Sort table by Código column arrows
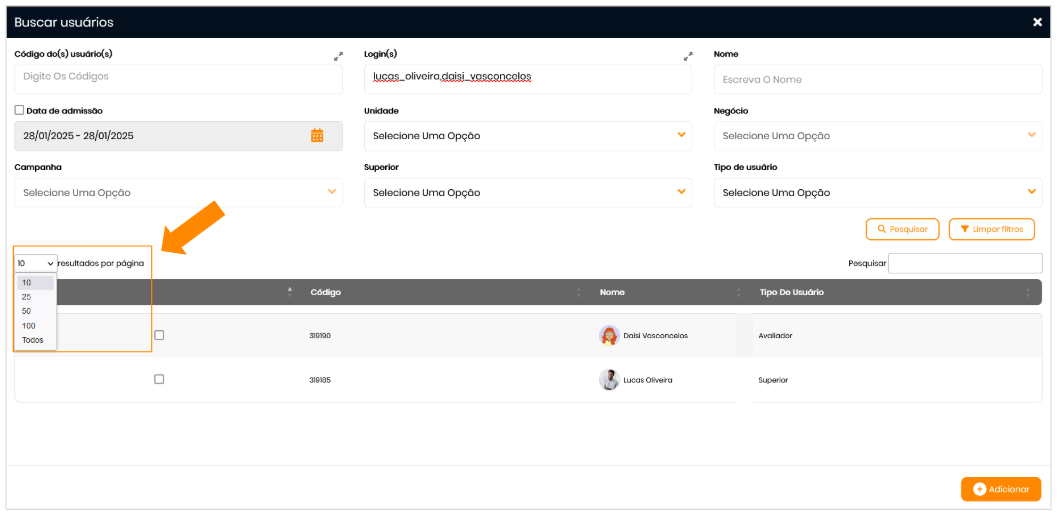 pyautogui.click(x=579, y=293)
